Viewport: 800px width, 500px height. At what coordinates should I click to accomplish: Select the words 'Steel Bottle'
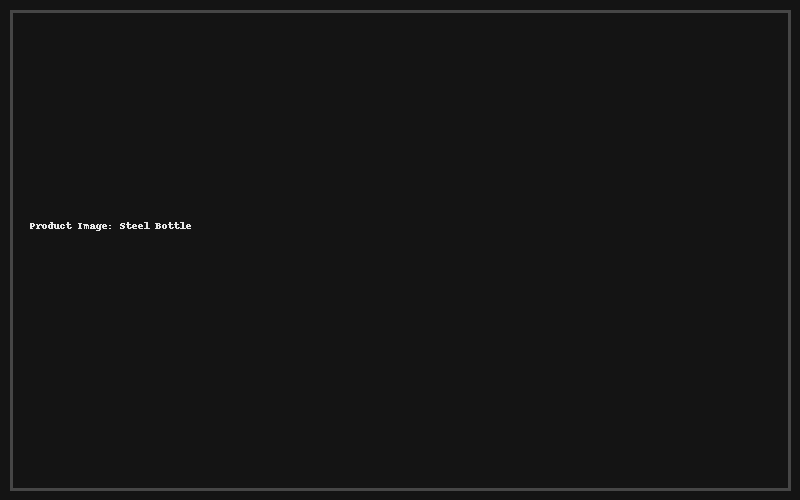pos(155,226)
